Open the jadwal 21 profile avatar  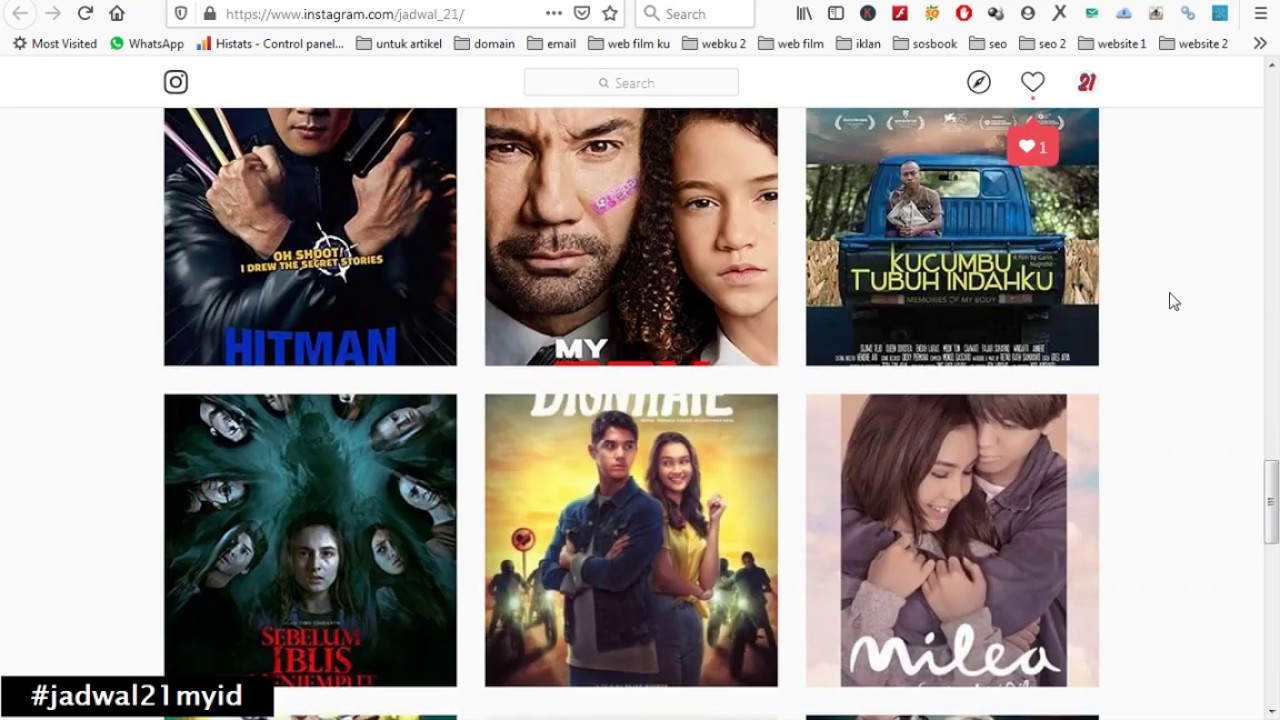click(1087, 82)
